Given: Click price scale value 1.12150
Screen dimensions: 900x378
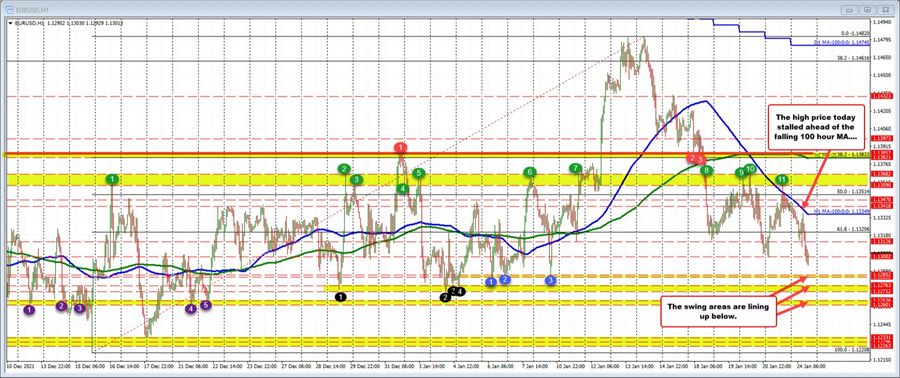Looking at the screenshot, I should (882, 360).
